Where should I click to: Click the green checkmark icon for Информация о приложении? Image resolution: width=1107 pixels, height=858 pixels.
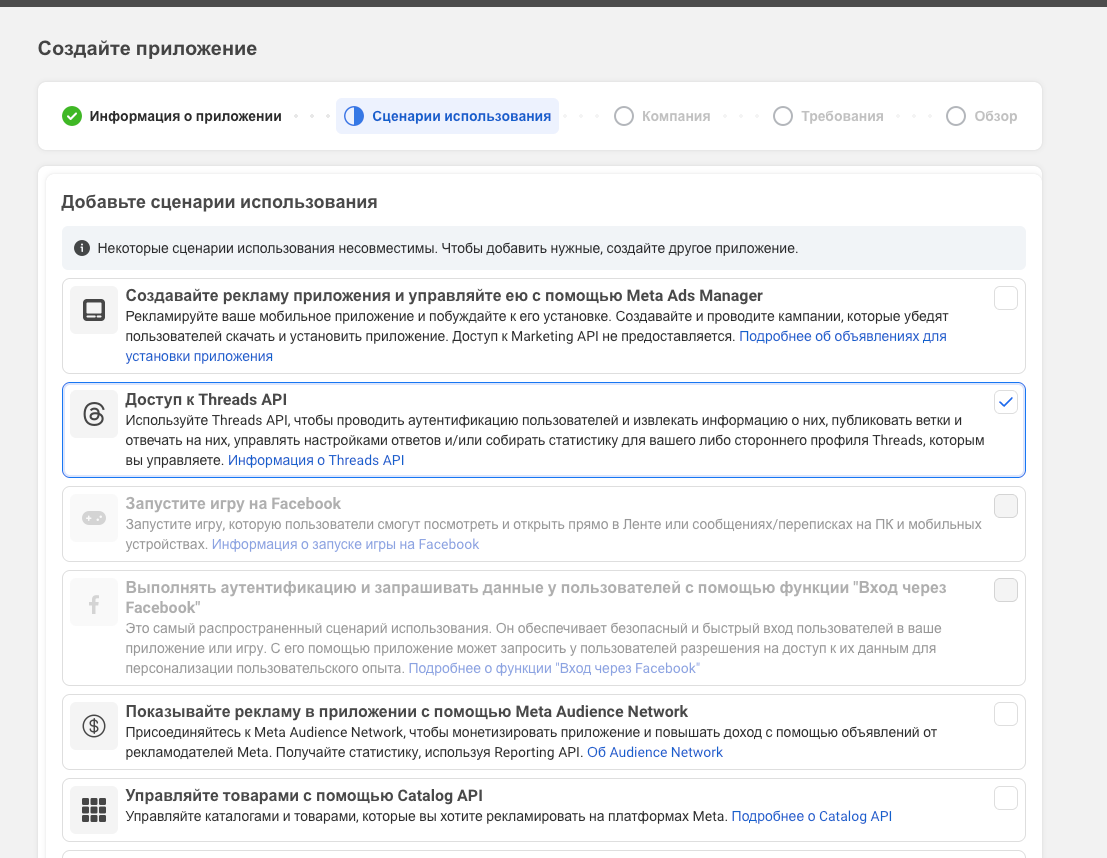(x=72, y=116)
